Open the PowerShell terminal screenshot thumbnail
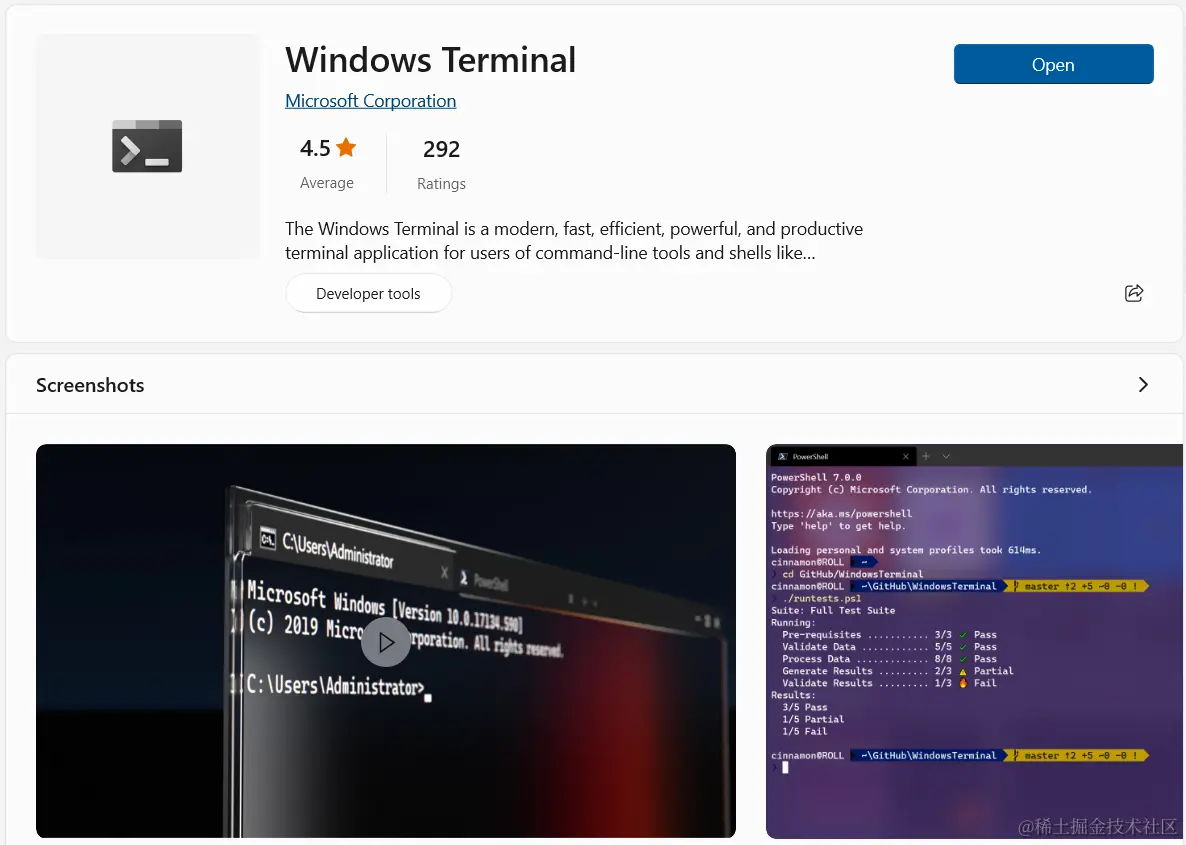1186x845 pixels. pos(974,641)
